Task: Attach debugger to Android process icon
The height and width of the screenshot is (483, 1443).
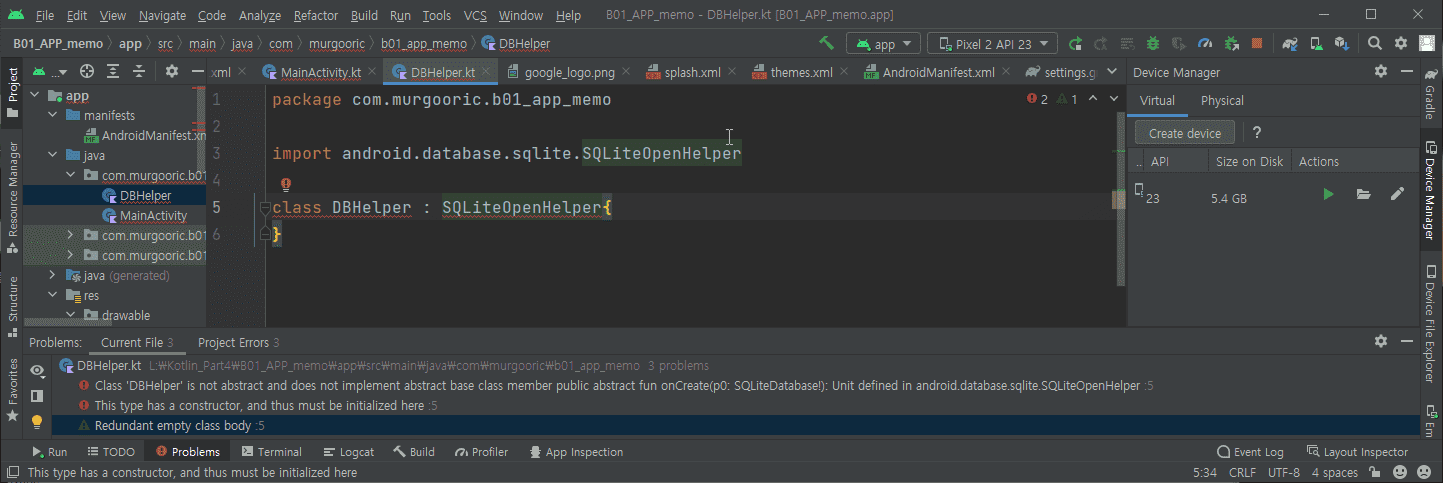Action: [1231, 44]
